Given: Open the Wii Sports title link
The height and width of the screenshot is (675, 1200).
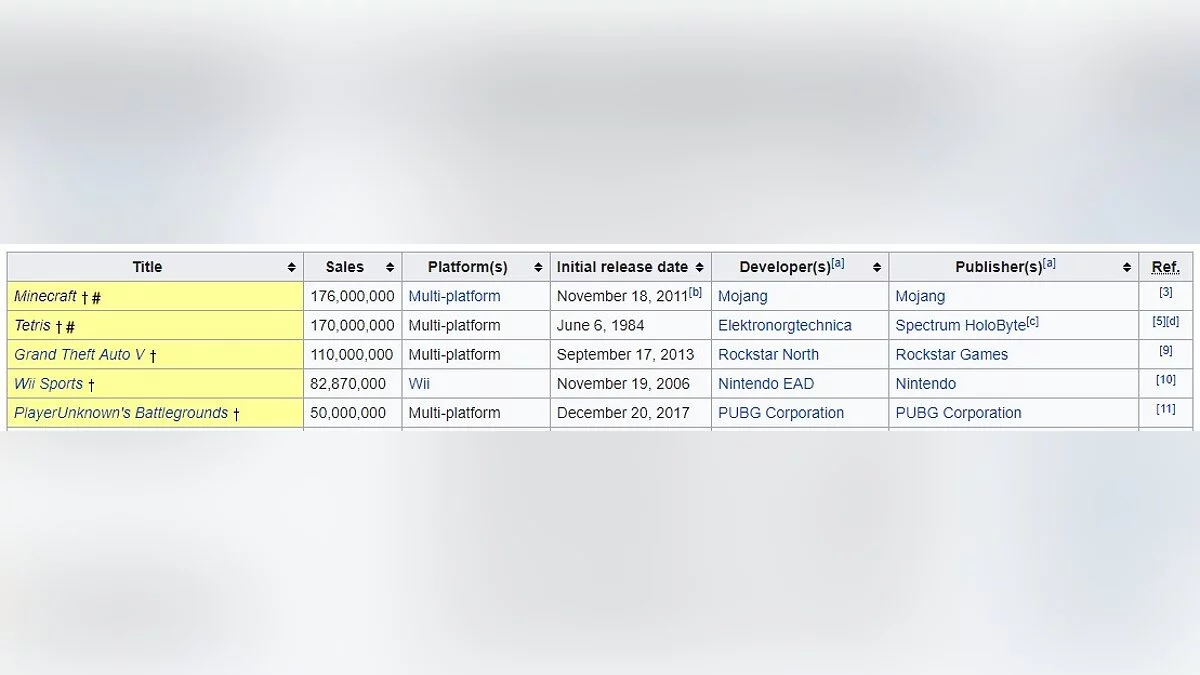Looking at the screenshot, I should 48,383.
